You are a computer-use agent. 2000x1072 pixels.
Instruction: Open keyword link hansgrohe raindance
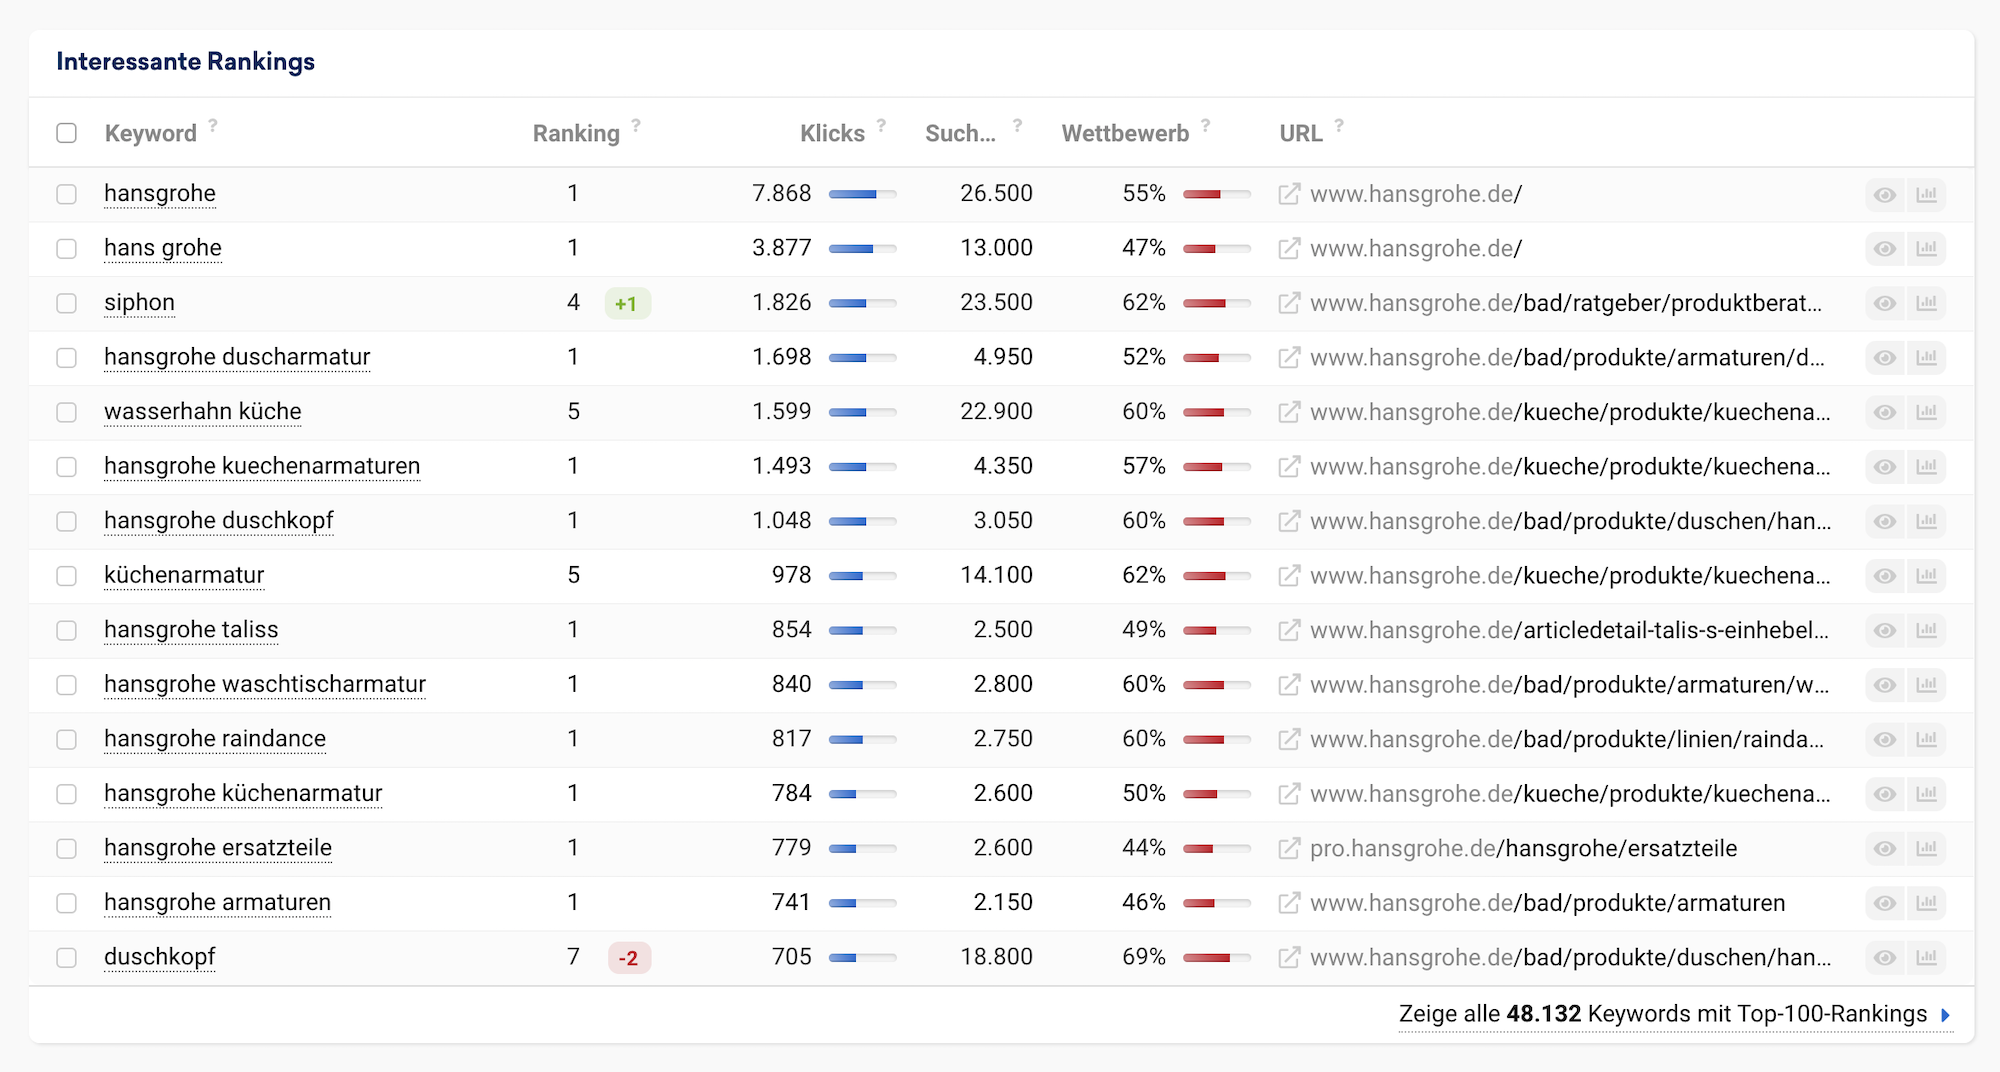pos(215,739)
